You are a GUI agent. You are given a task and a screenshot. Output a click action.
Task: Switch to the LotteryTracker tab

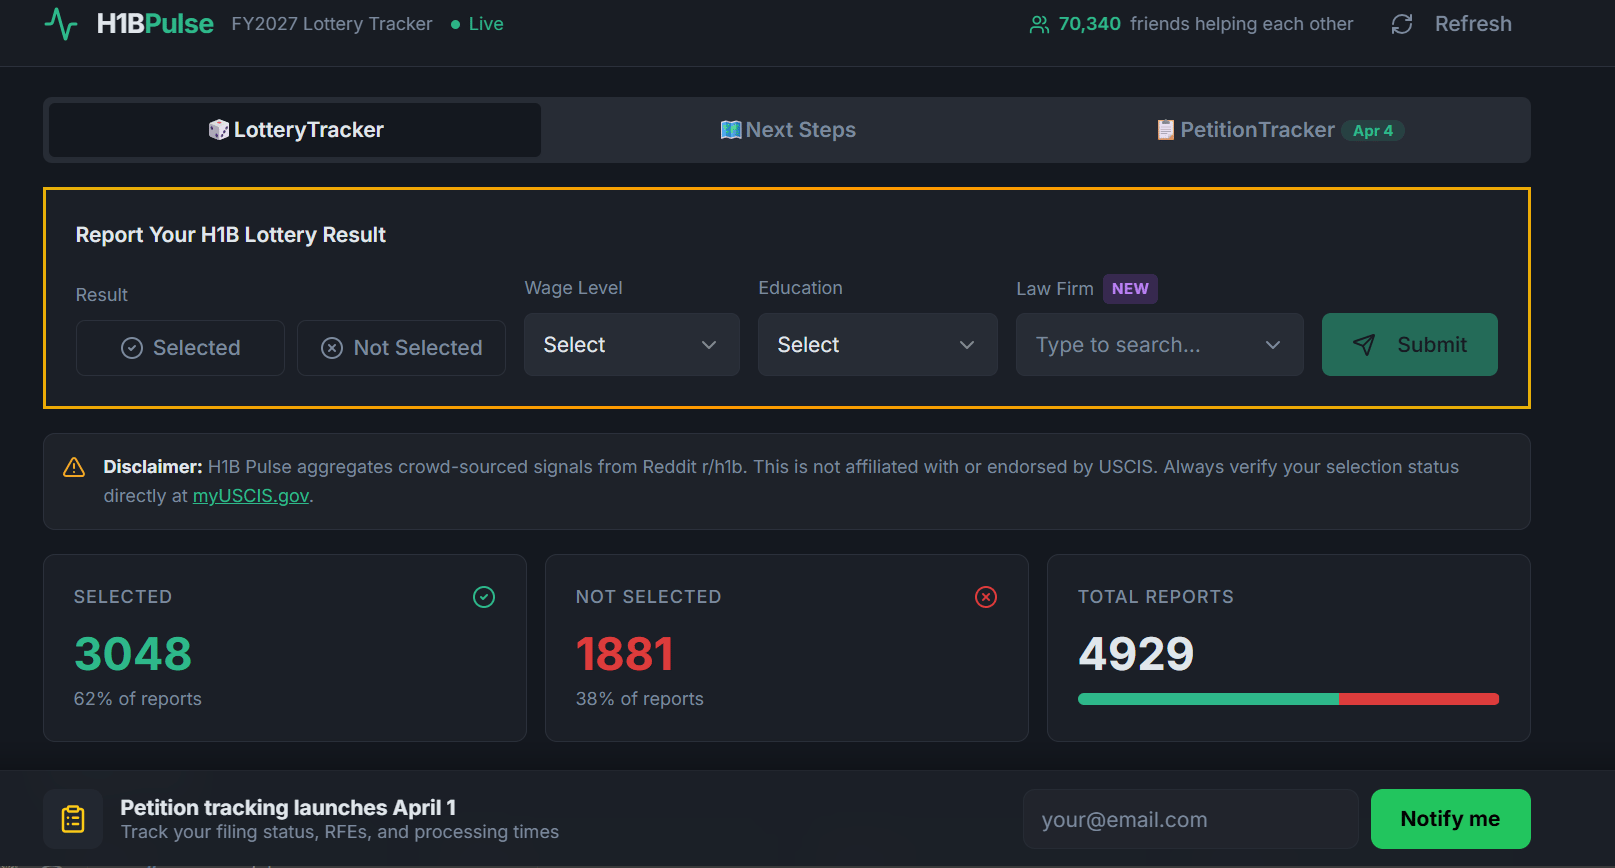tap(295, 130)
